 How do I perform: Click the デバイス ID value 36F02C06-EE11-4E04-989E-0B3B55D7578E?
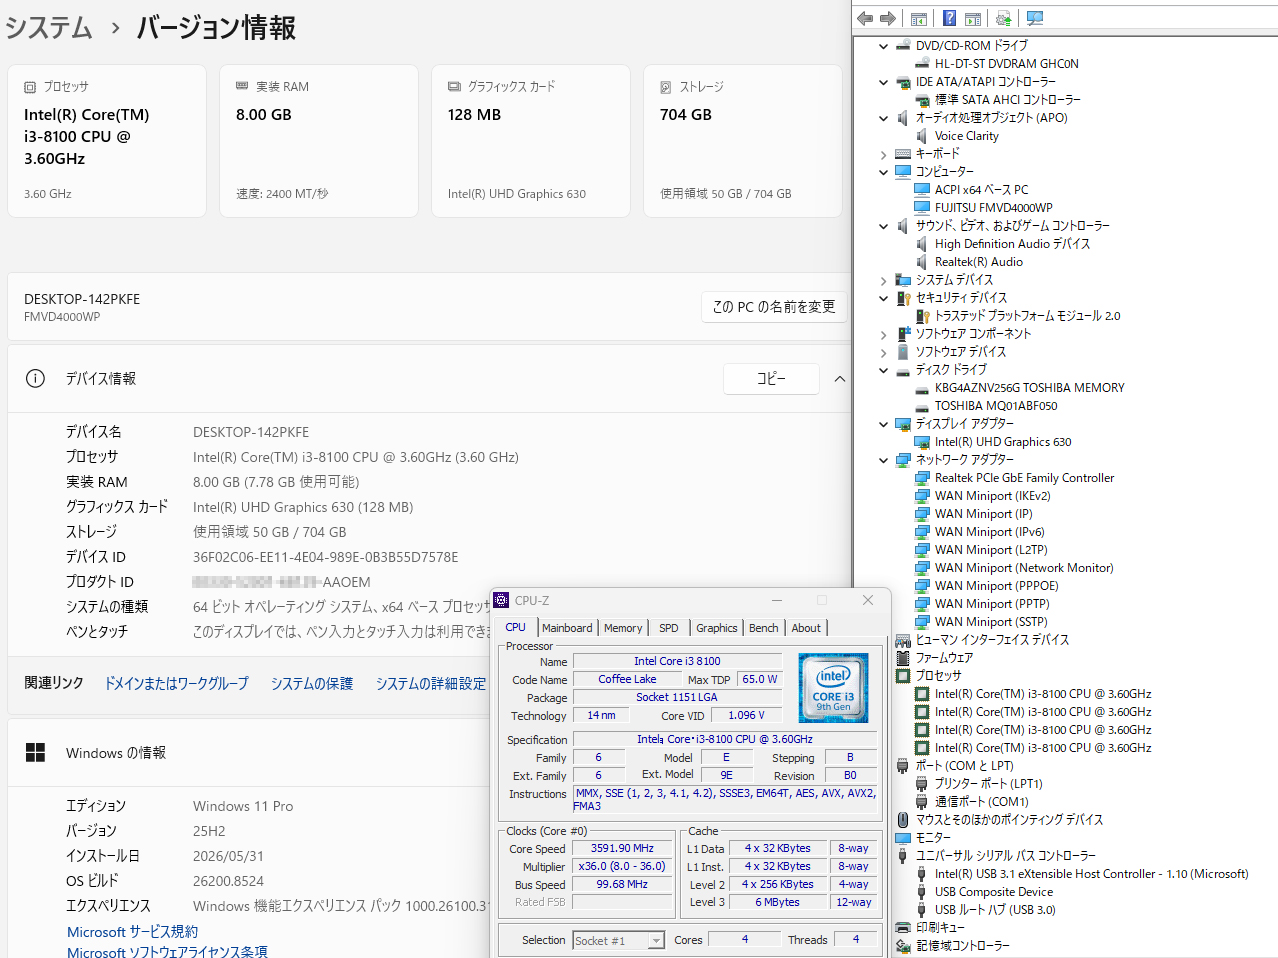click(325, 557)
